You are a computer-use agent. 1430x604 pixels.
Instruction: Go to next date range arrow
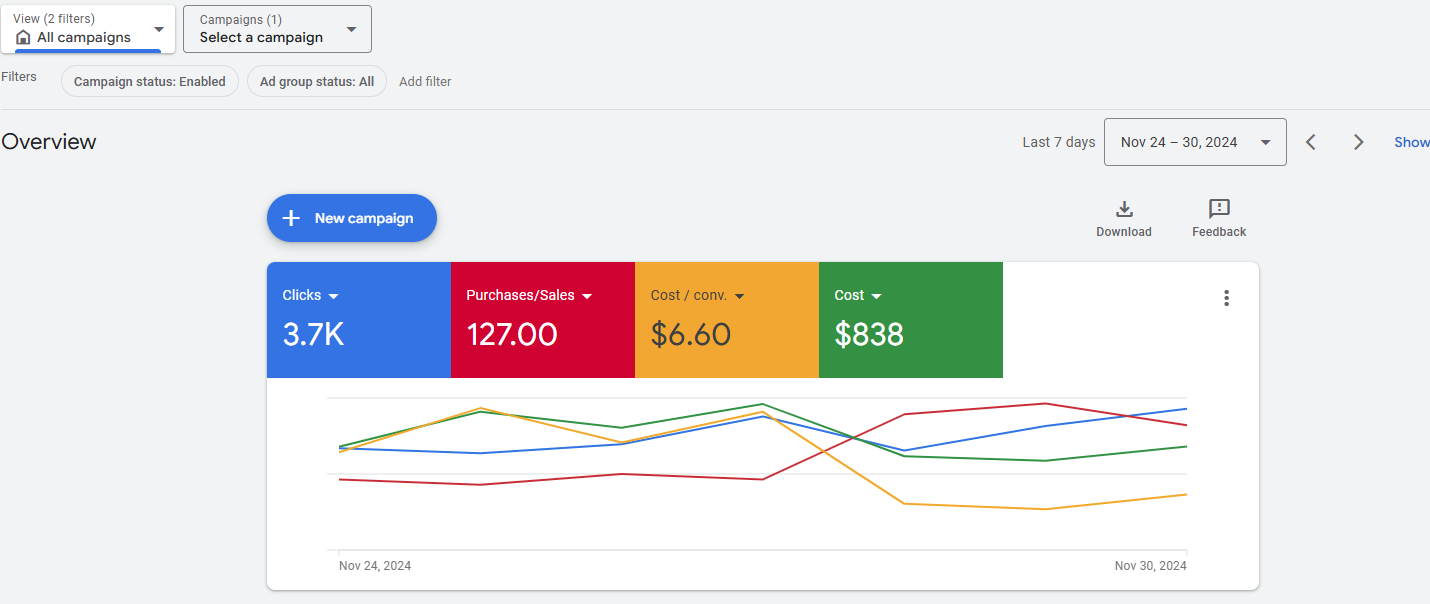1358,142
